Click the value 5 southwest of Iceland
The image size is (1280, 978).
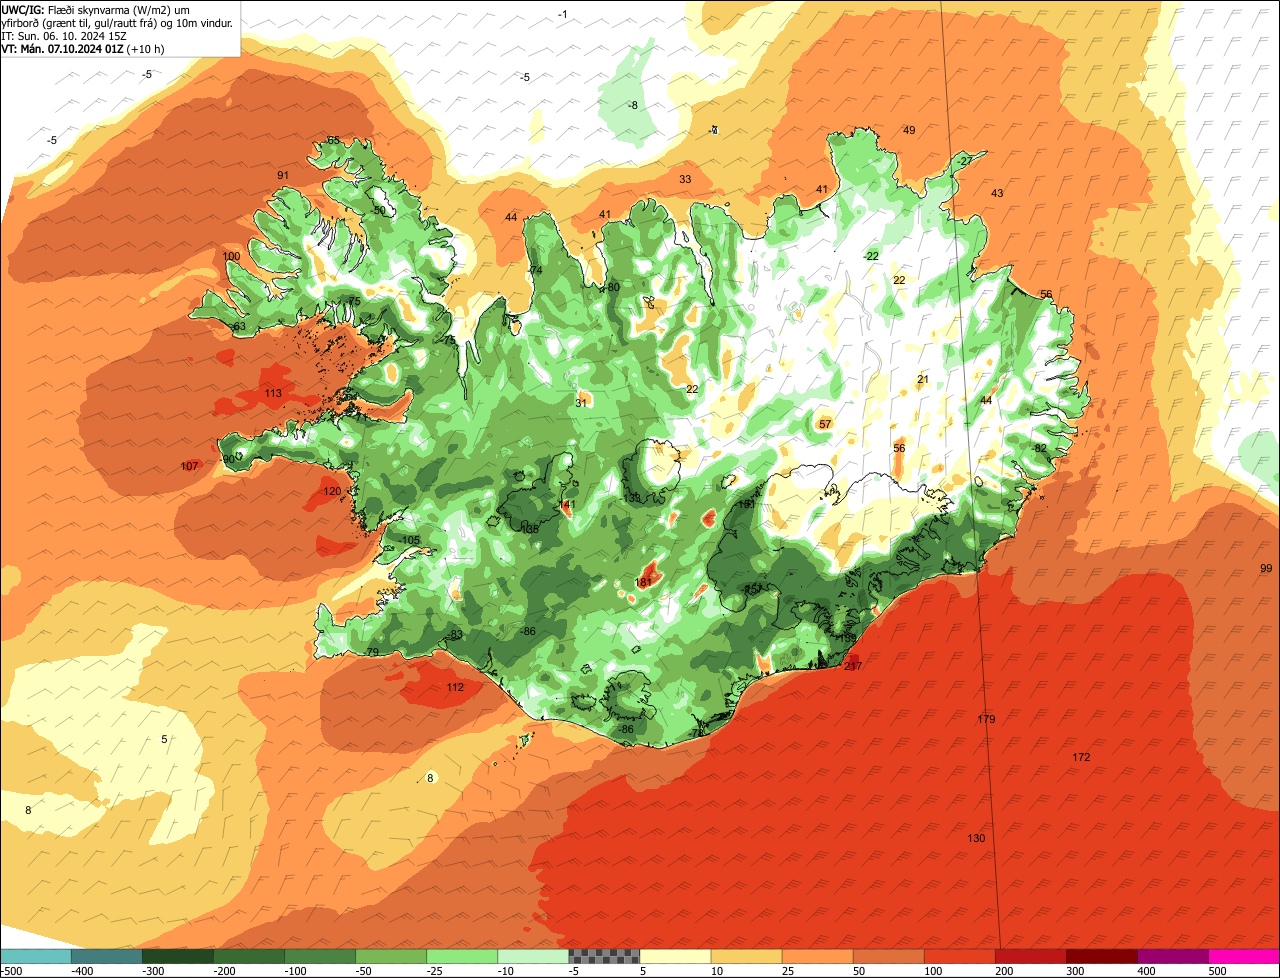[x=164, y=739]
